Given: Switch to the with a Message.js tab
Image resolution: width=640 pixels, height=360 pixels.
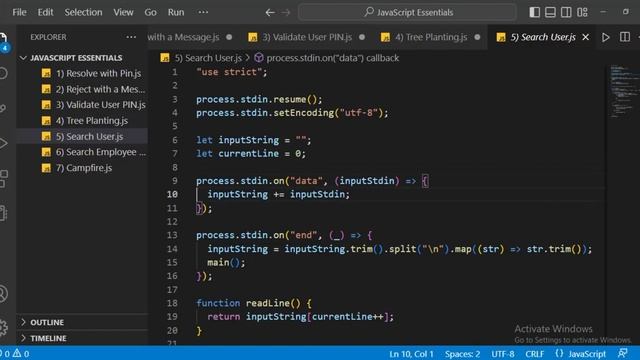Looking at the screenshot, I should click(x=190, y=37).
